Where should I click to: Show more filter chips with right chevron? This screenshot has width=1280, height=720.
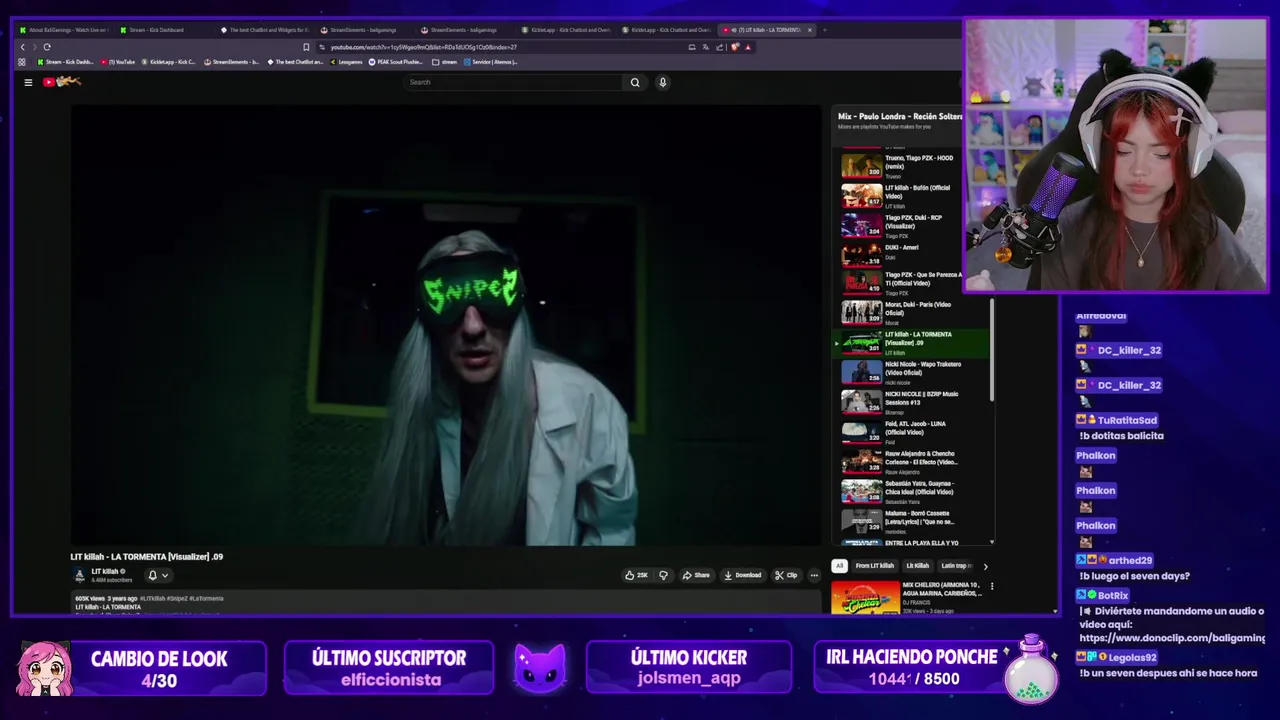(x=986, y=566)
